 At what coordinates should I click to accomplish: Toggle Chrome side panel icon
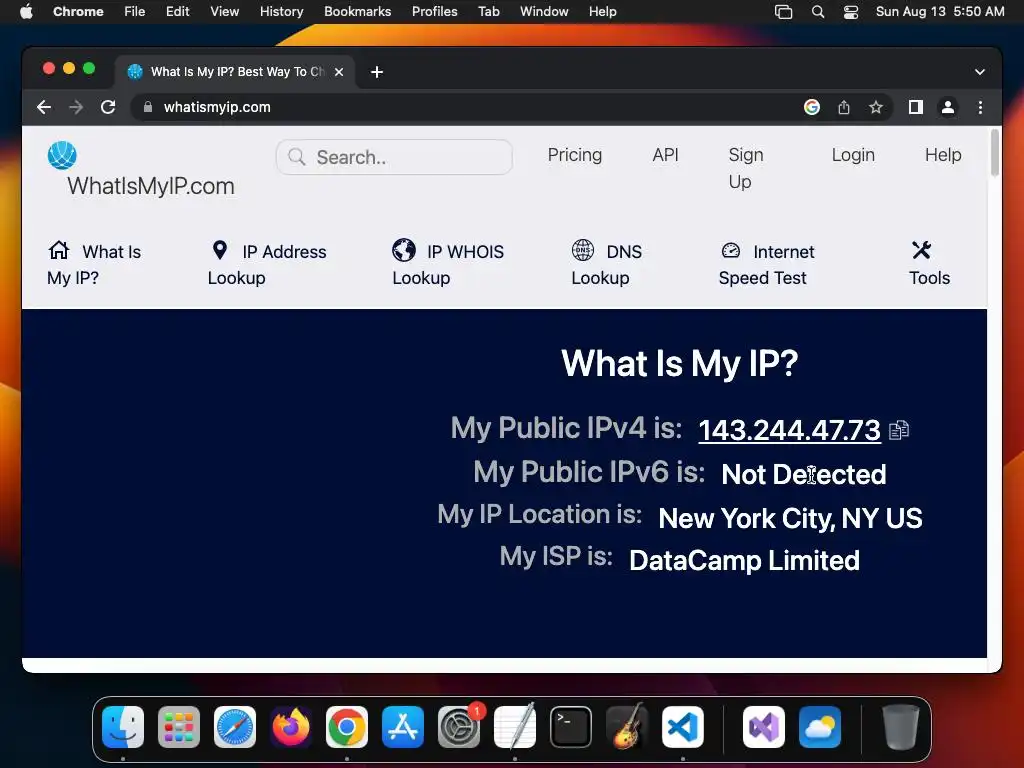click(x=916, y=107)
